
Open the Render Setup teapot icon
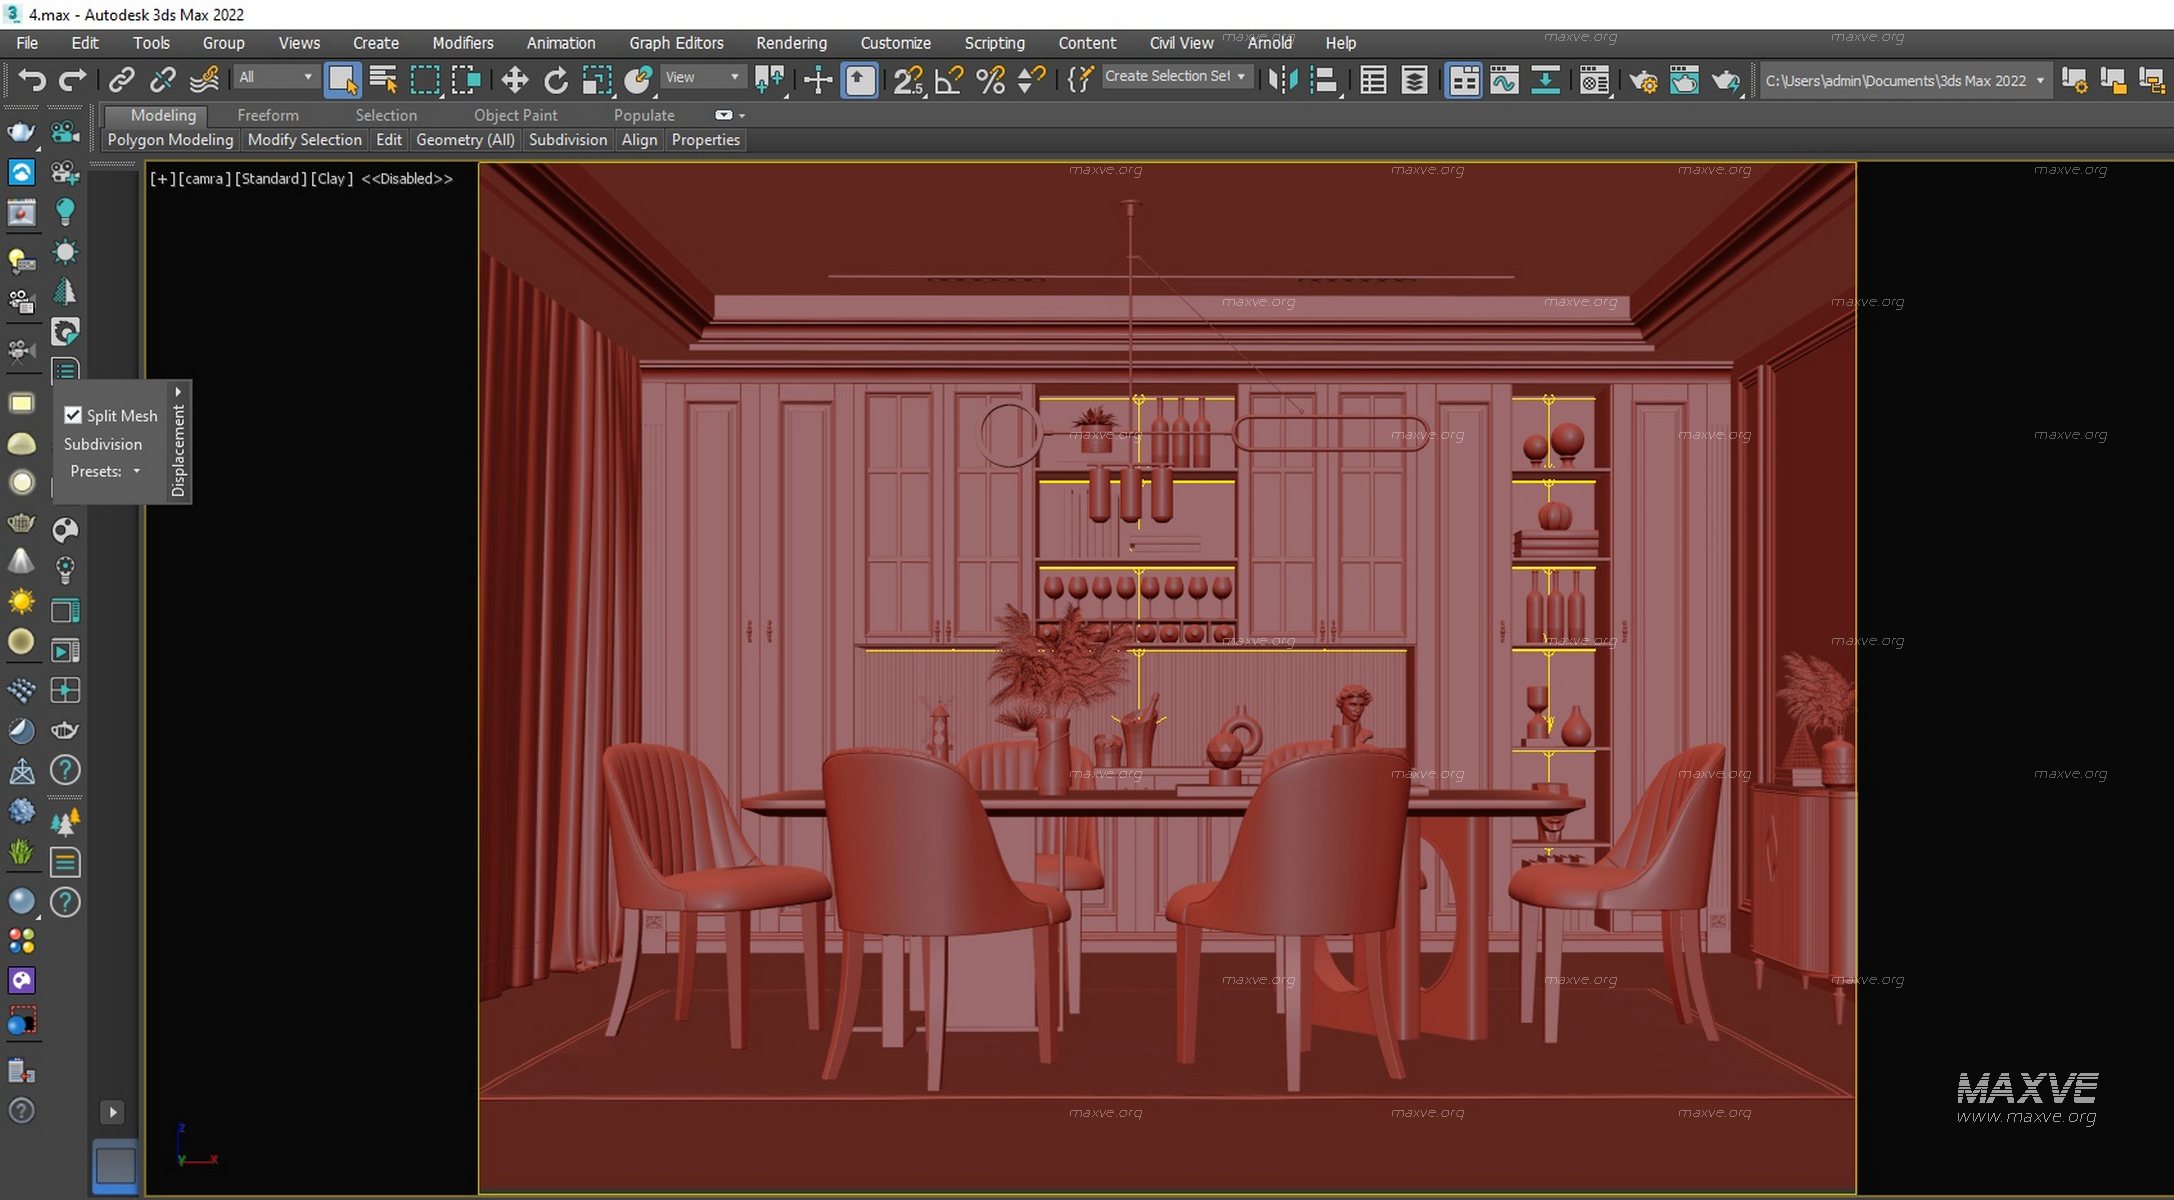point(1642,79)
